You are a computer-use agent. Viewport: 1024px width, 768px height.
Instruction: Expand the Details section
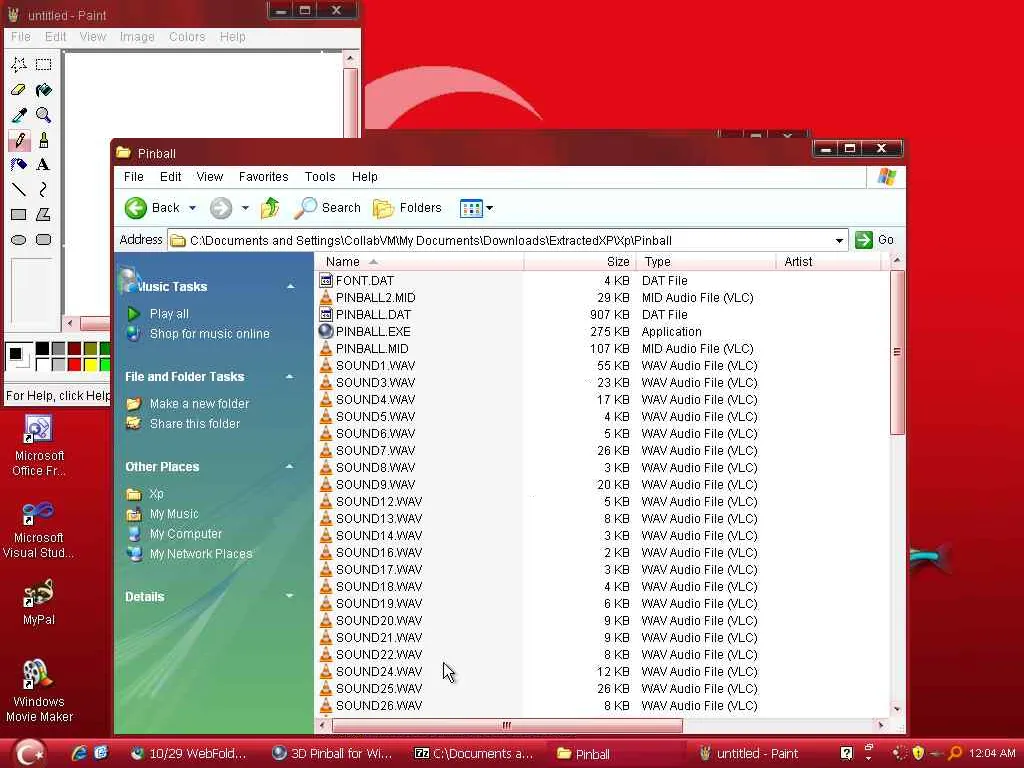pyautogui.click(x=290, y=596)
